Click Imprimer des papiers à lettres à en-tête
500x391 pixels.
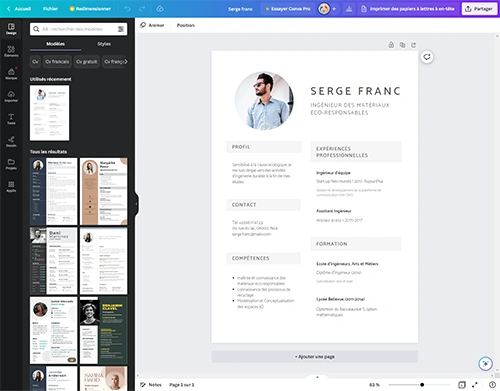(x=408, y=9)
